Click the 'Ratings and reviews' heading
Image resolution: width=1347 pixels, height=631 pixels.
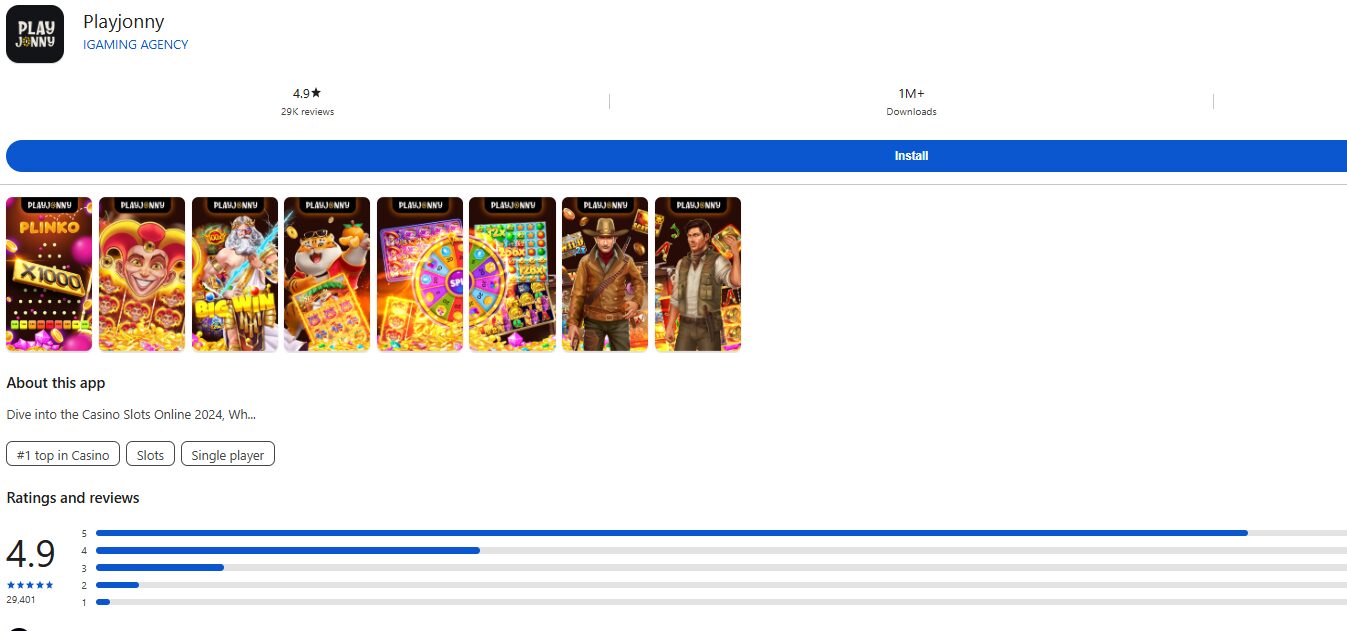pyautogui.click(x=73, y=498)
